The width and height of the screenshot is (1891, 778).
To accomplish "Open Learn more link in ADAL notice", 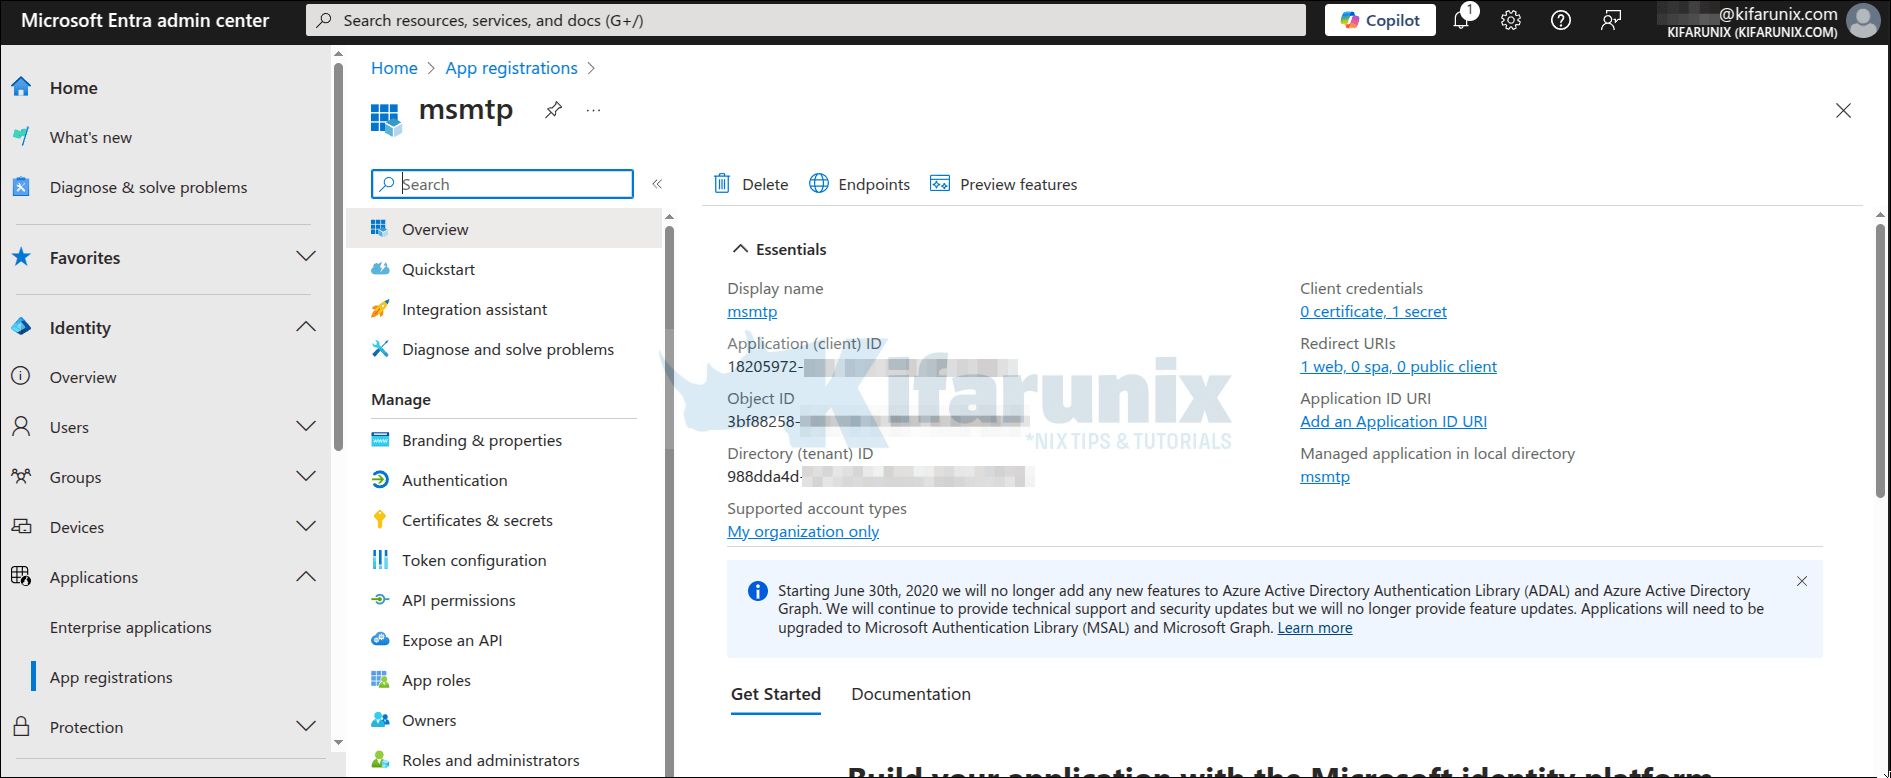I will click(x=1315, y=628).
